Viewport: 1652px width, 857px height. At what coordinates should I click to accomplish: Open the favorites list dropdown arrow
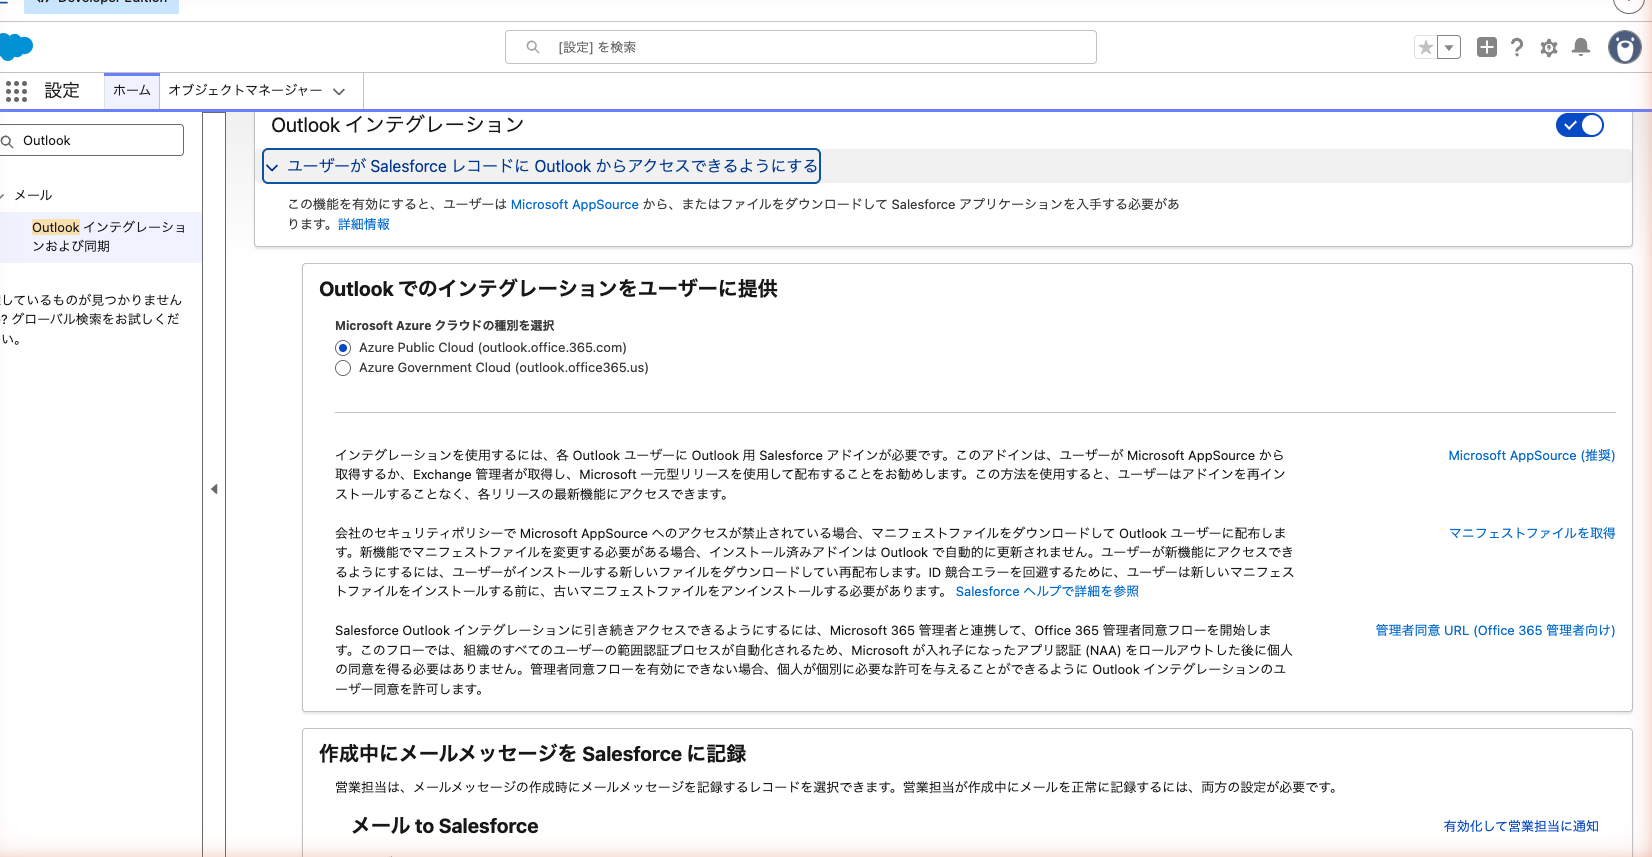[x=1449, y=47]
